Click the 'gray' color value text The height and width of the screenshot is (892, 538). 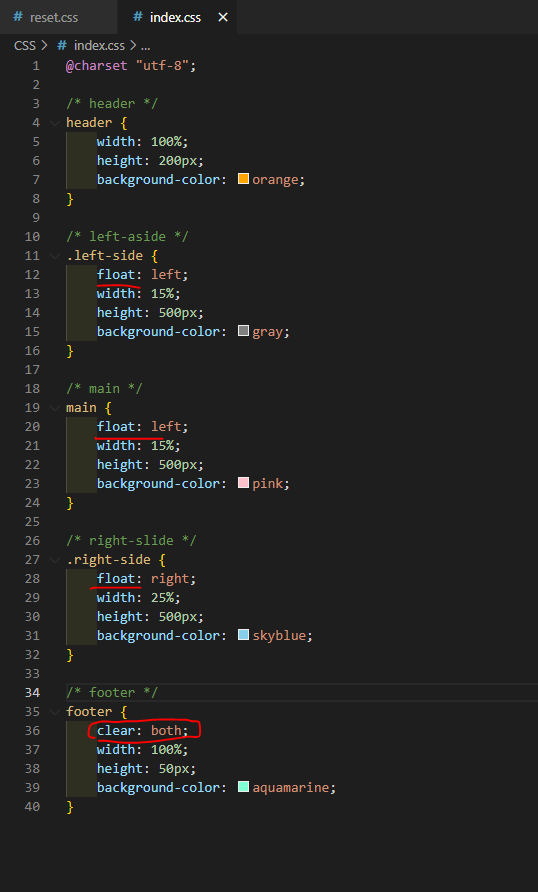click(x=267, y=331)
